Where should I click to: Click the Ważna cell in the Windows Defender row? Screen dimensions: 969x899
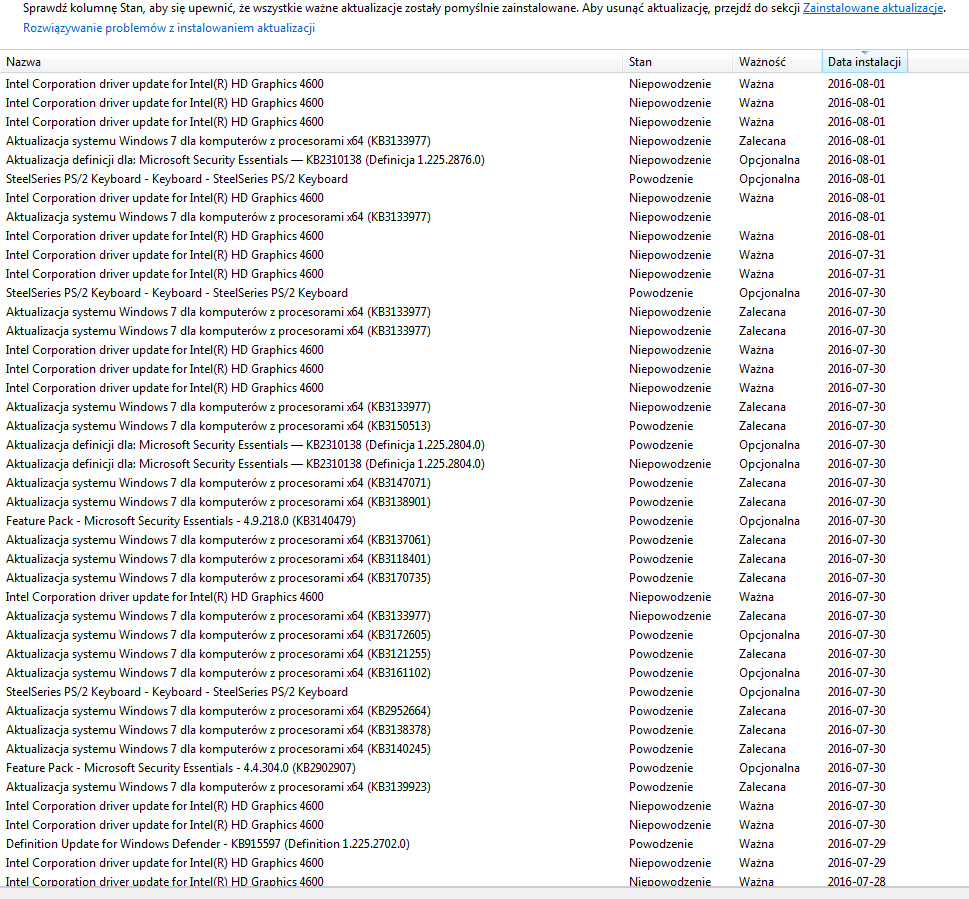tap(756, 844)
